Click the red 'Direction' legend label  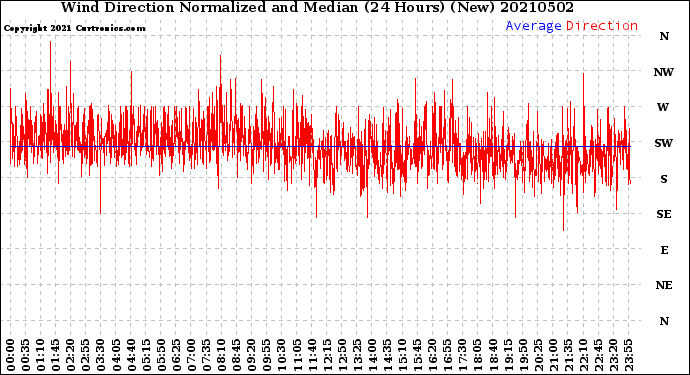click(602, 26)
